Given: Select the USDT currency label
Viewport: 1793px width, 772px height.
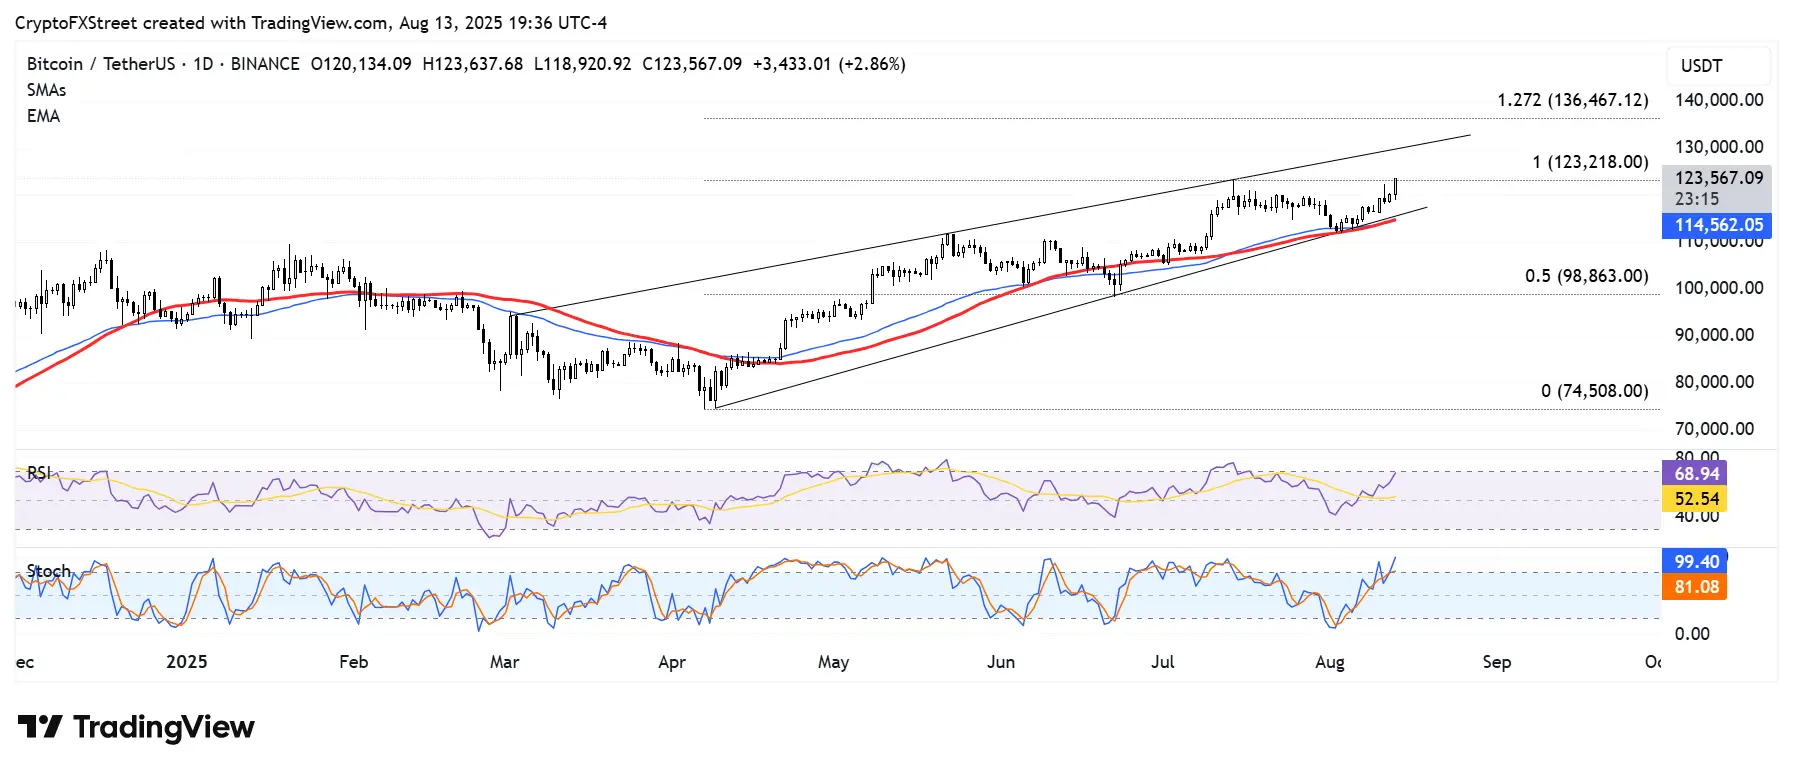Looking at the screenshot, I should [x=1701, y=66].
